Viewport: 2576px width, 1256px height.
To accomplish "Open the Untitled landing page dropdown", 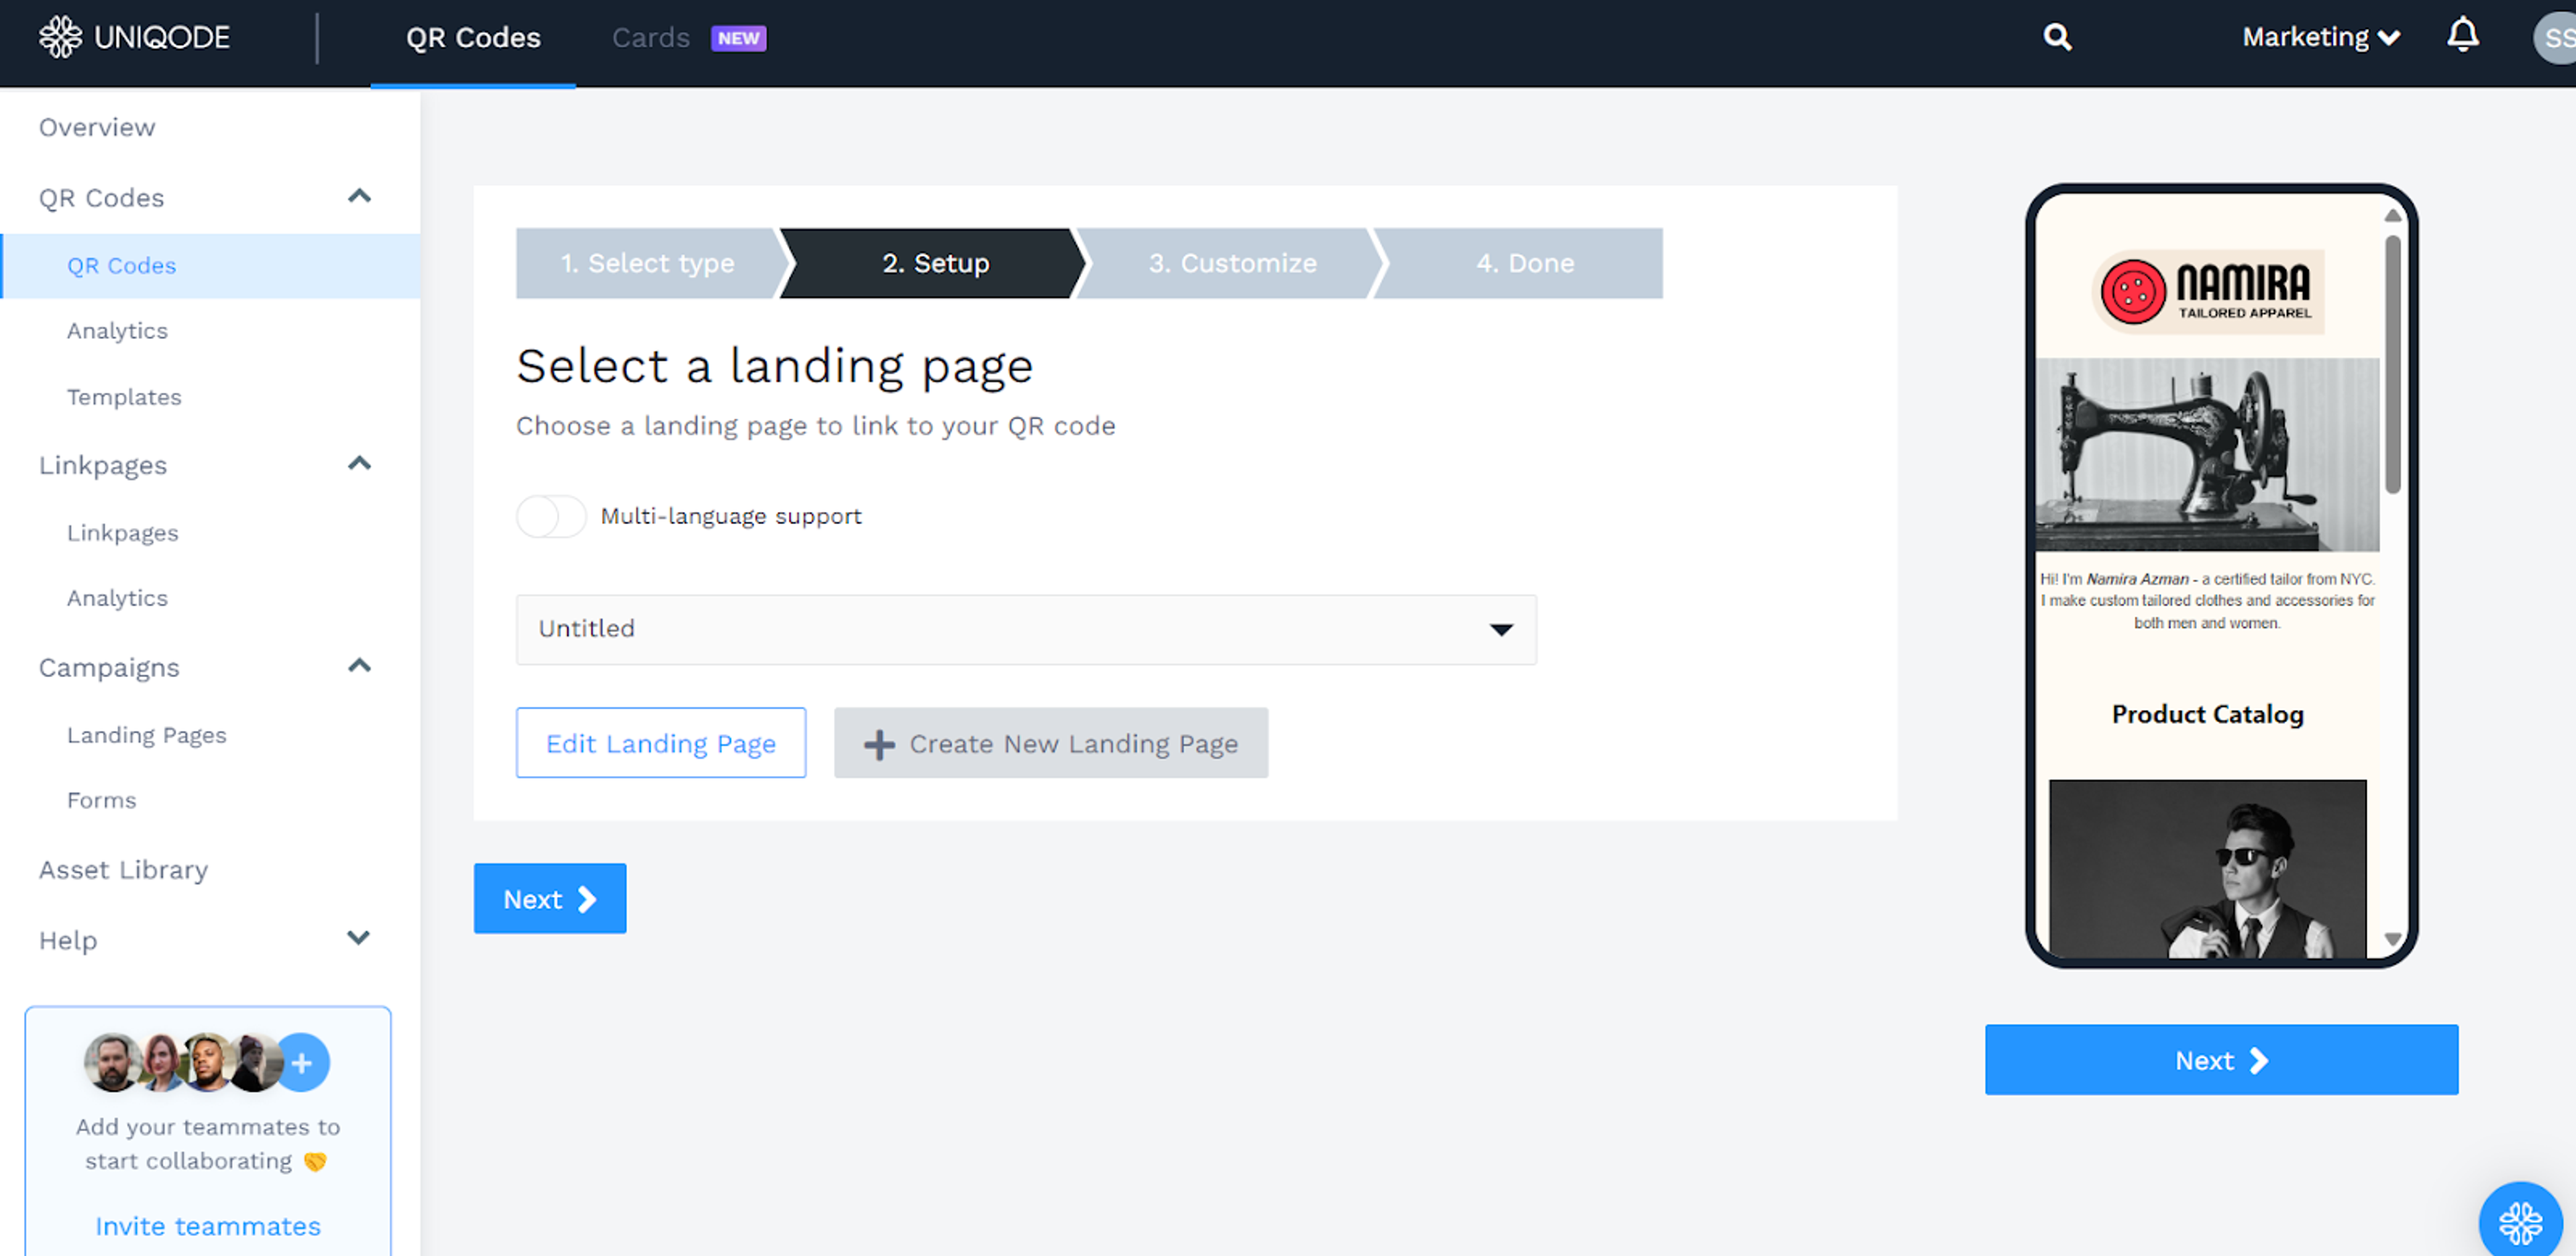I will point(1026,629).
